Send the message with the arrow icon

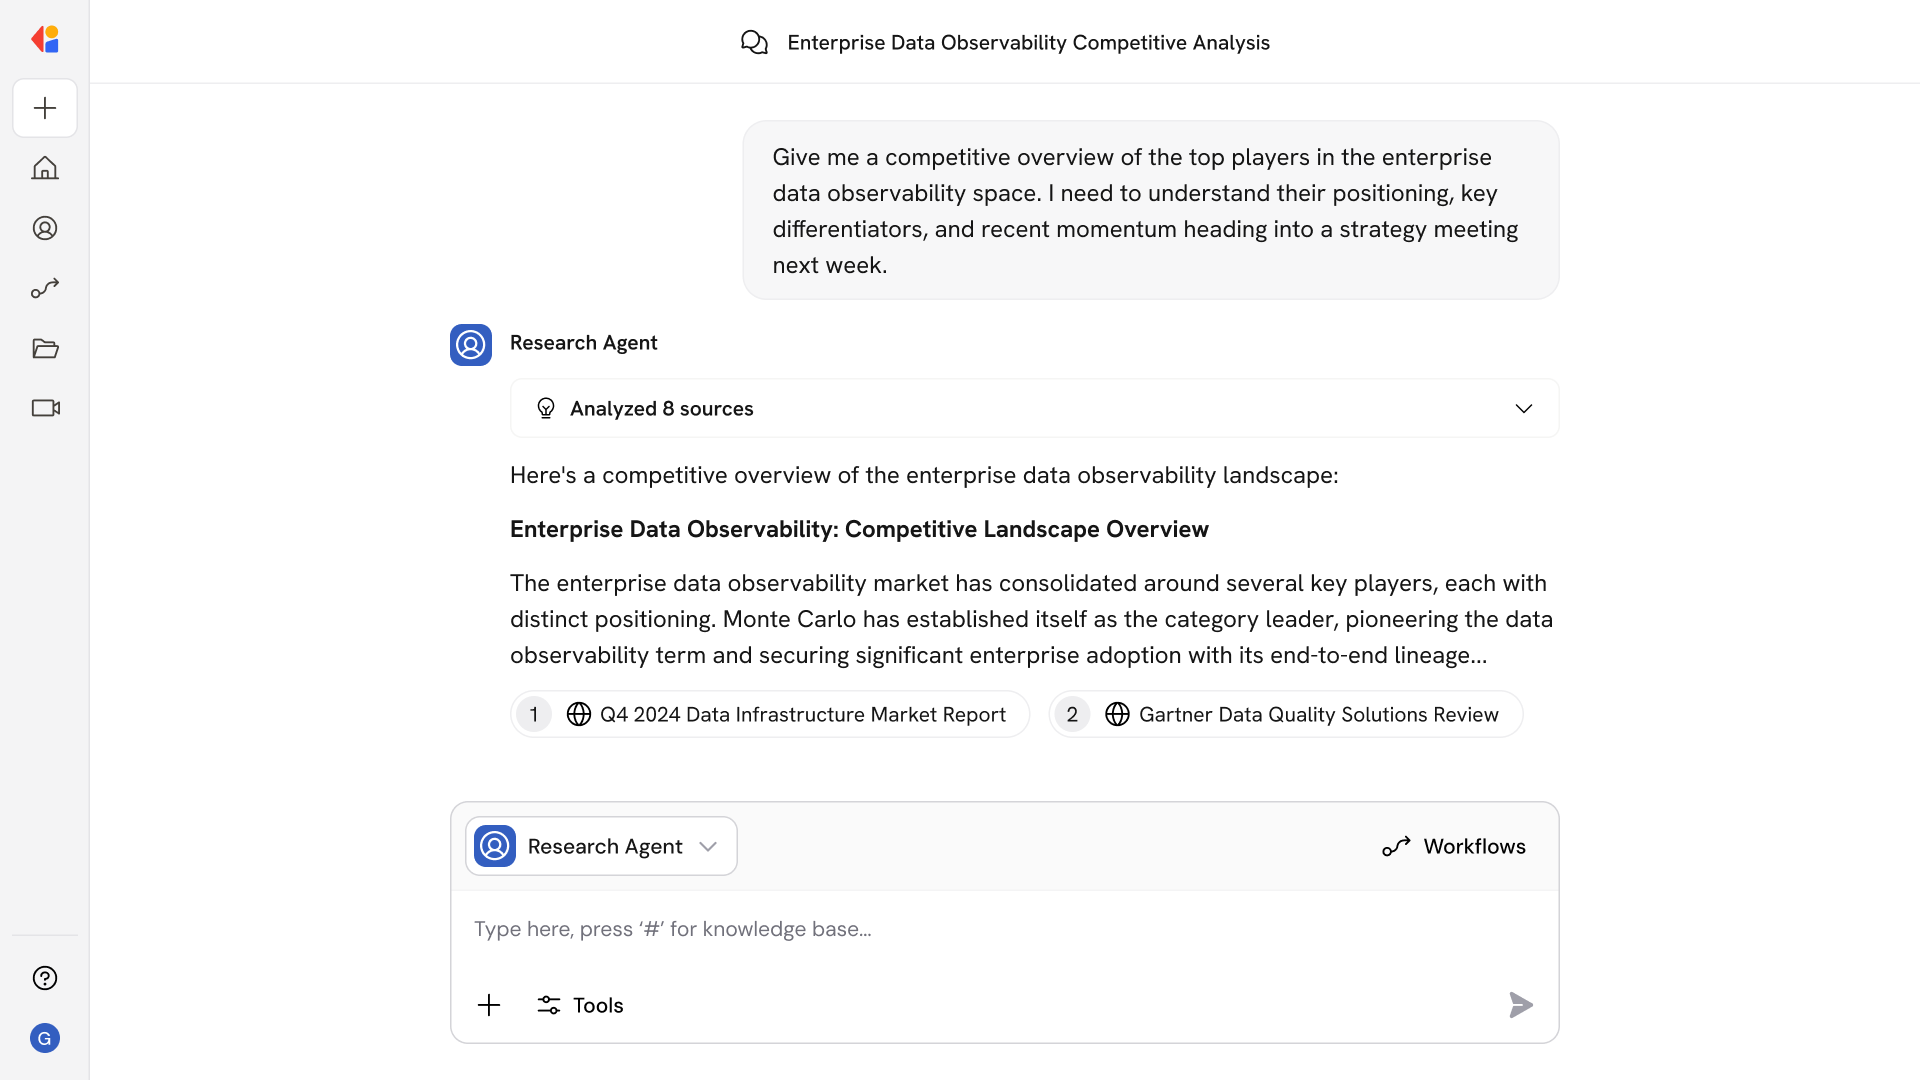click(1520, 1005)
